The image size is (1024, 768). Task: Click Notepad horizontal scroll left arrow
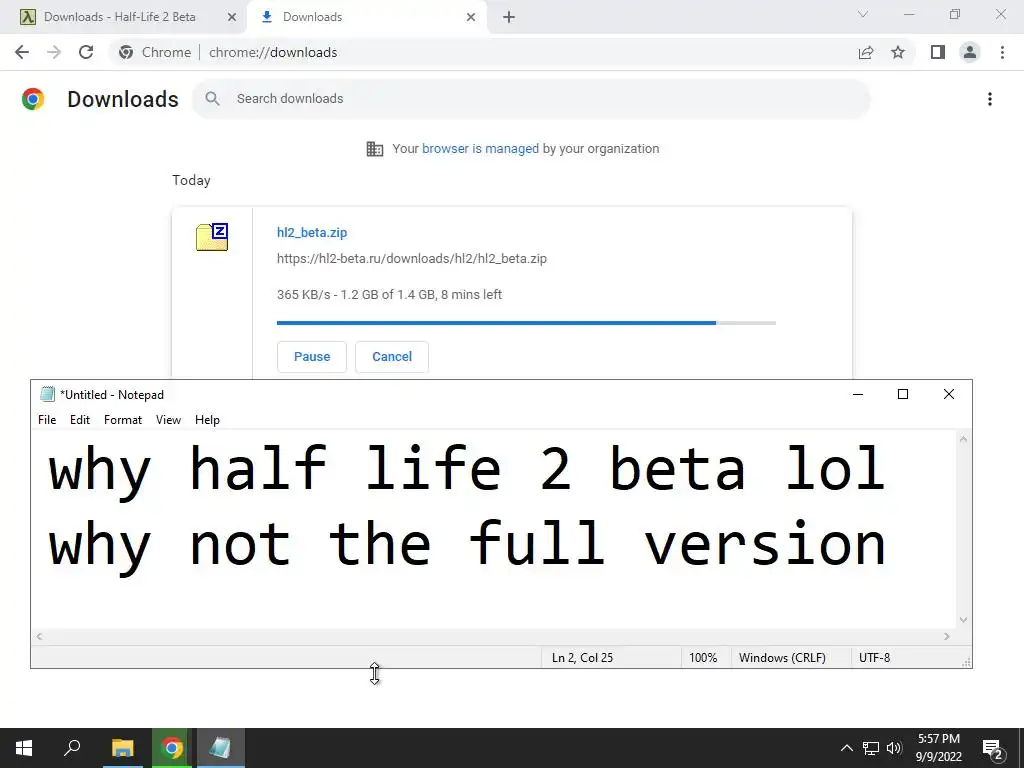click(39, 636)
